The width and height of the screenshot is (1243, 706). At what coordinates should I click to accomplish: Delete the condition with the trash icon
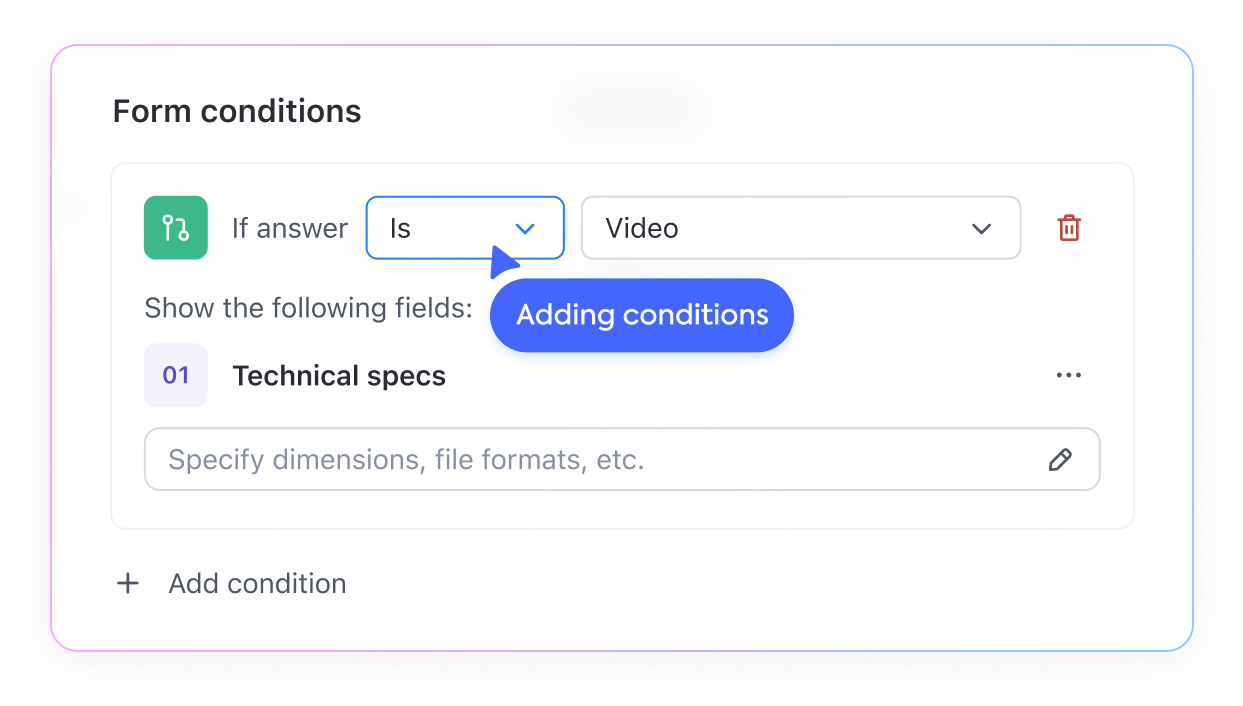(x=1069, y=228)
